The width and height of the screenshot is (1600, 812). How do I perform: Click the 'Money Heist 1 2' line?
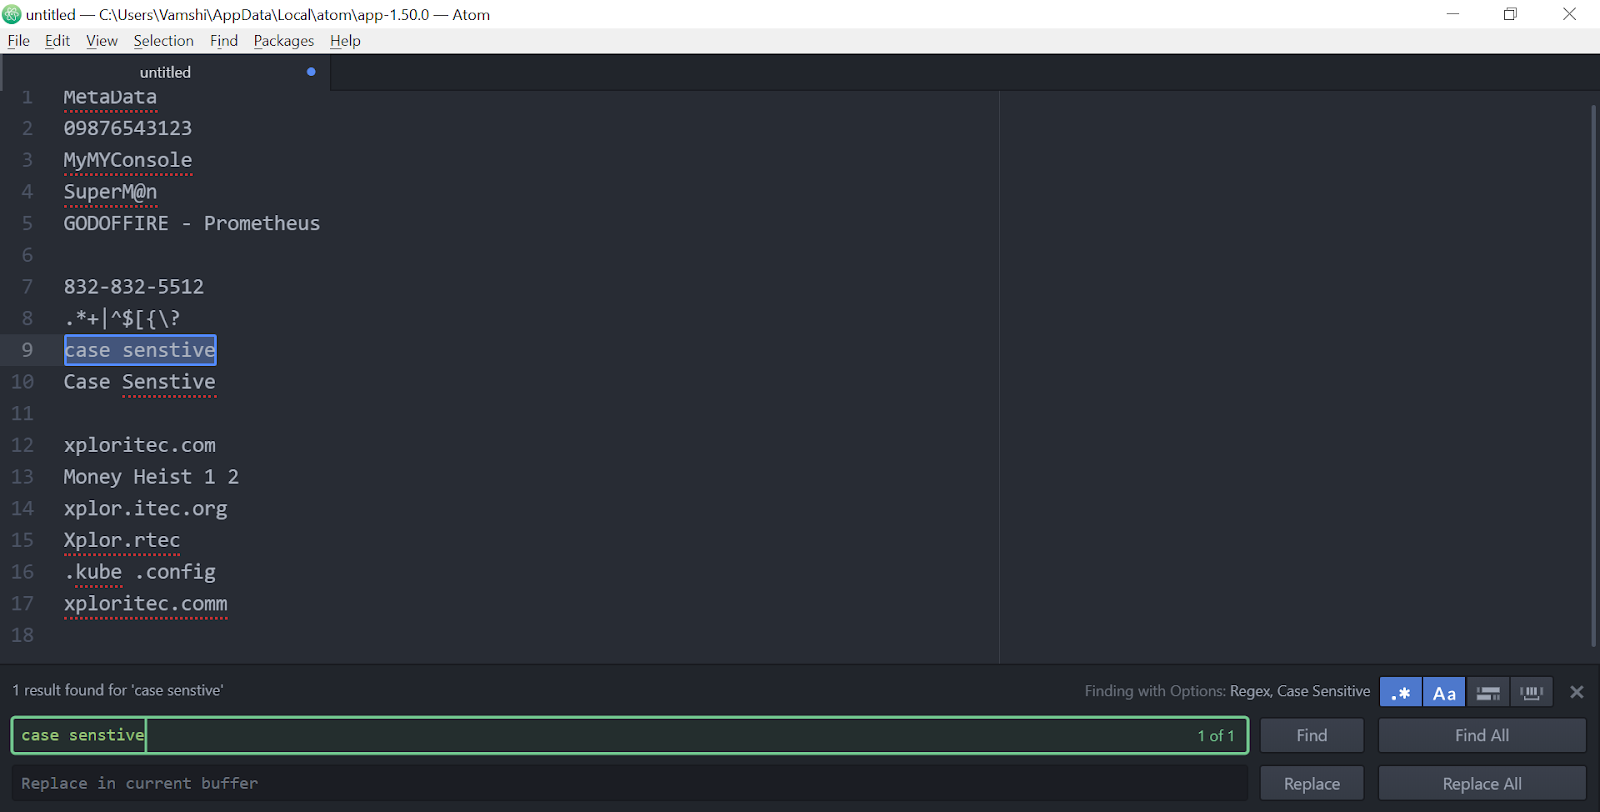point(151,477)
